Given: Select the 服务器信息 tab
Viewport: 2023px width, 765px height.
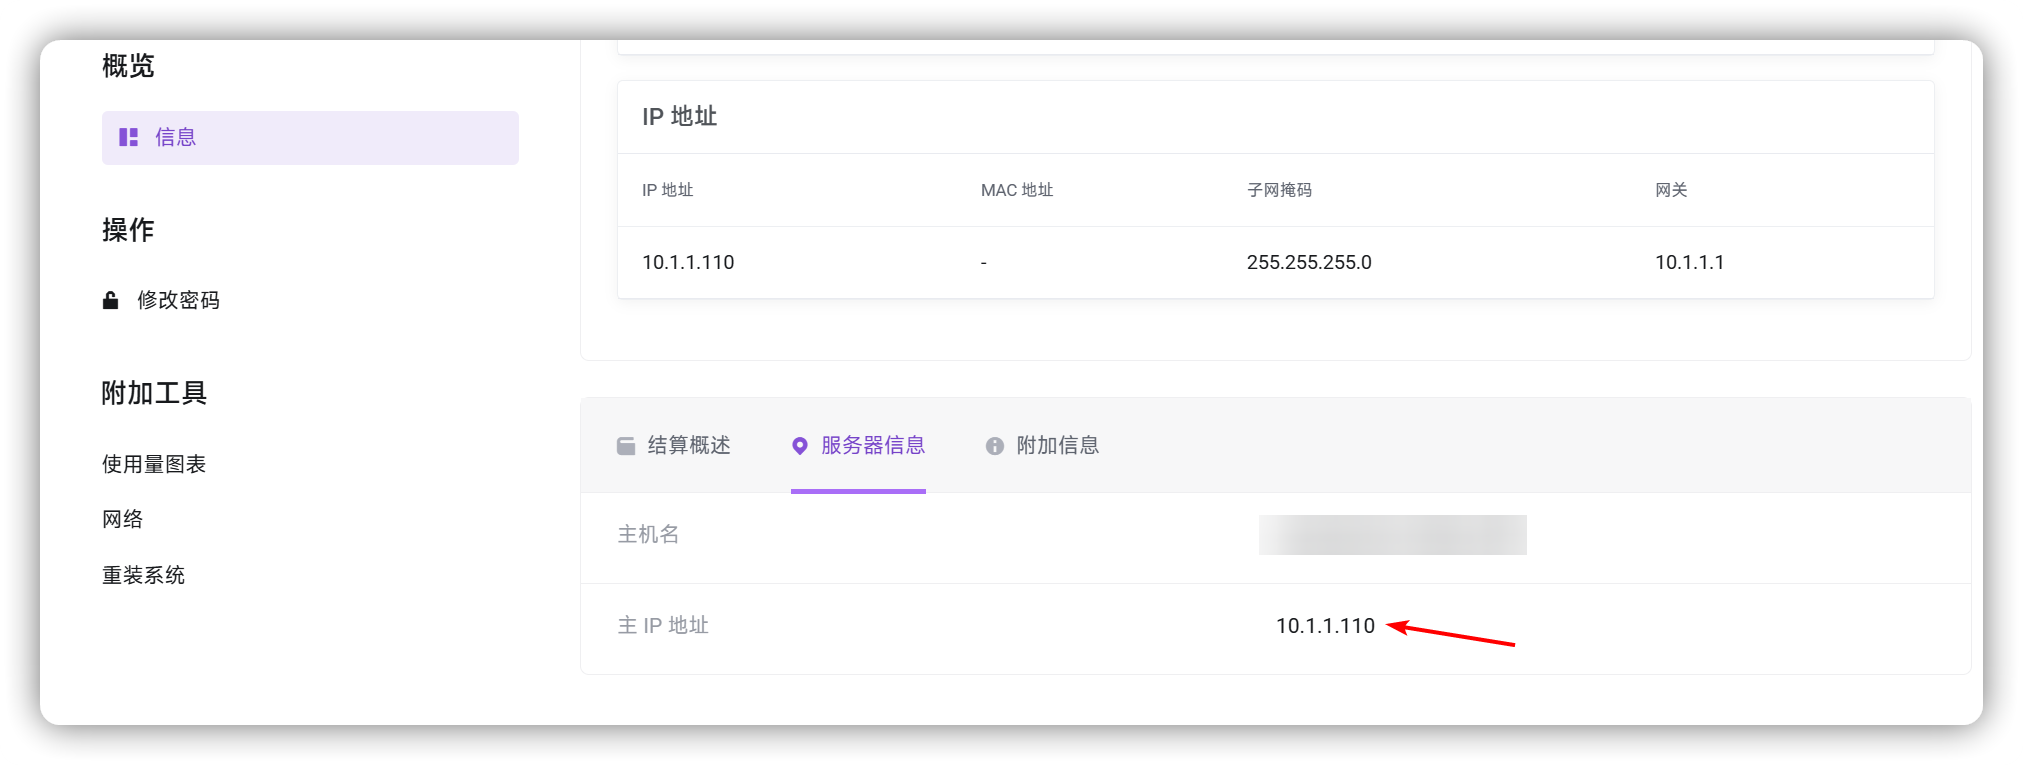Looking at the screenshot, I should (x=858, y=445).
